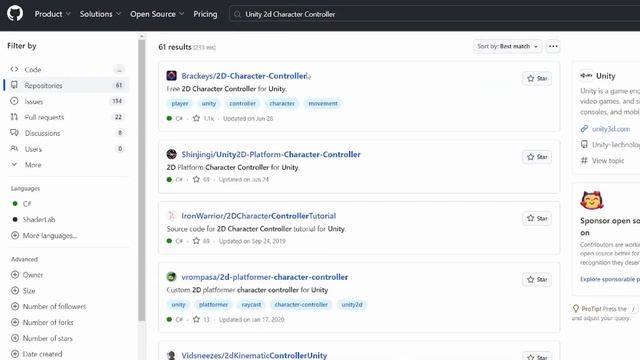
Task: Focus the search field with Unity 2d query
Action: click(x=435, y=14)
